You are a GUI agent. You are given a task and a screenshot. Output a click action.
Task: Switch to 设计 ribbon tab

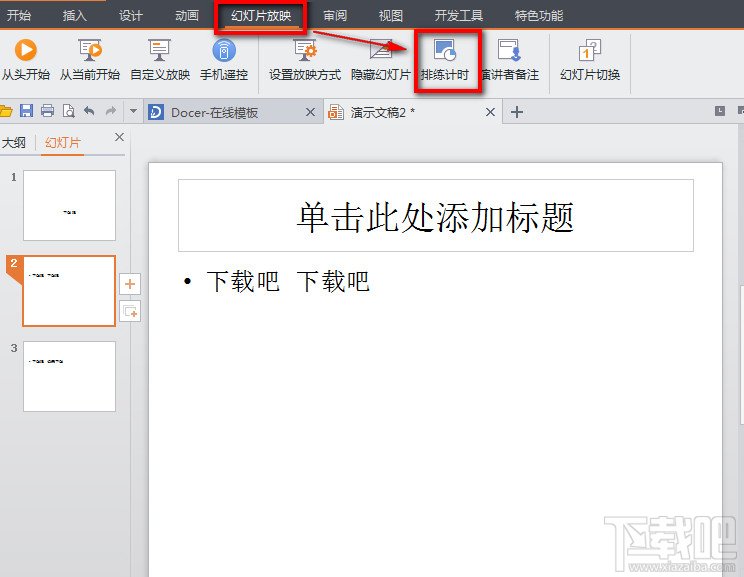tap(130, 16)
